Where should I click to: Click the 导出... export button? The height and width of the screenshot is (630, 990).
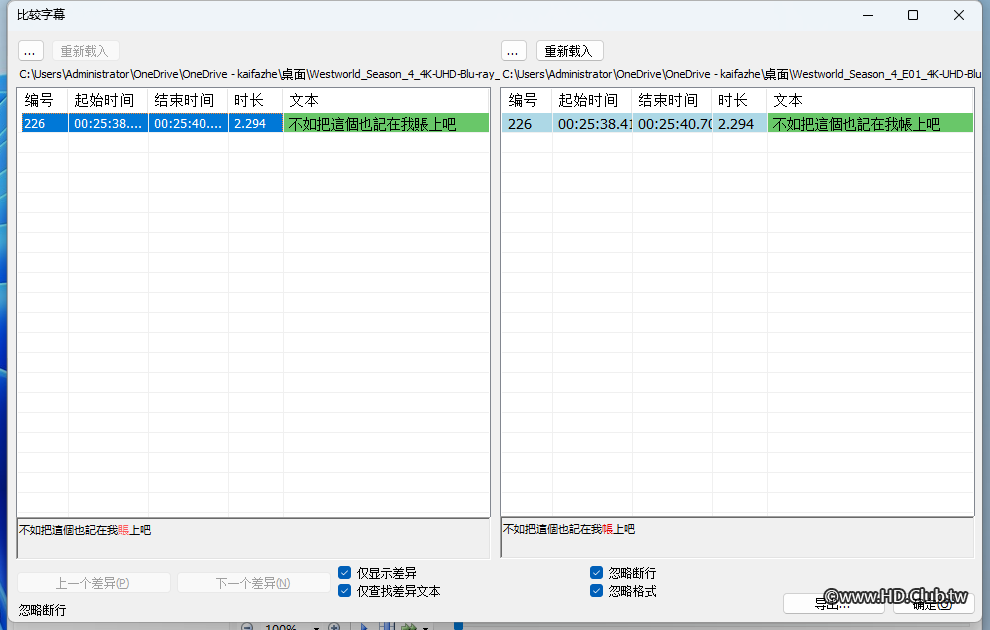point(833,604)
